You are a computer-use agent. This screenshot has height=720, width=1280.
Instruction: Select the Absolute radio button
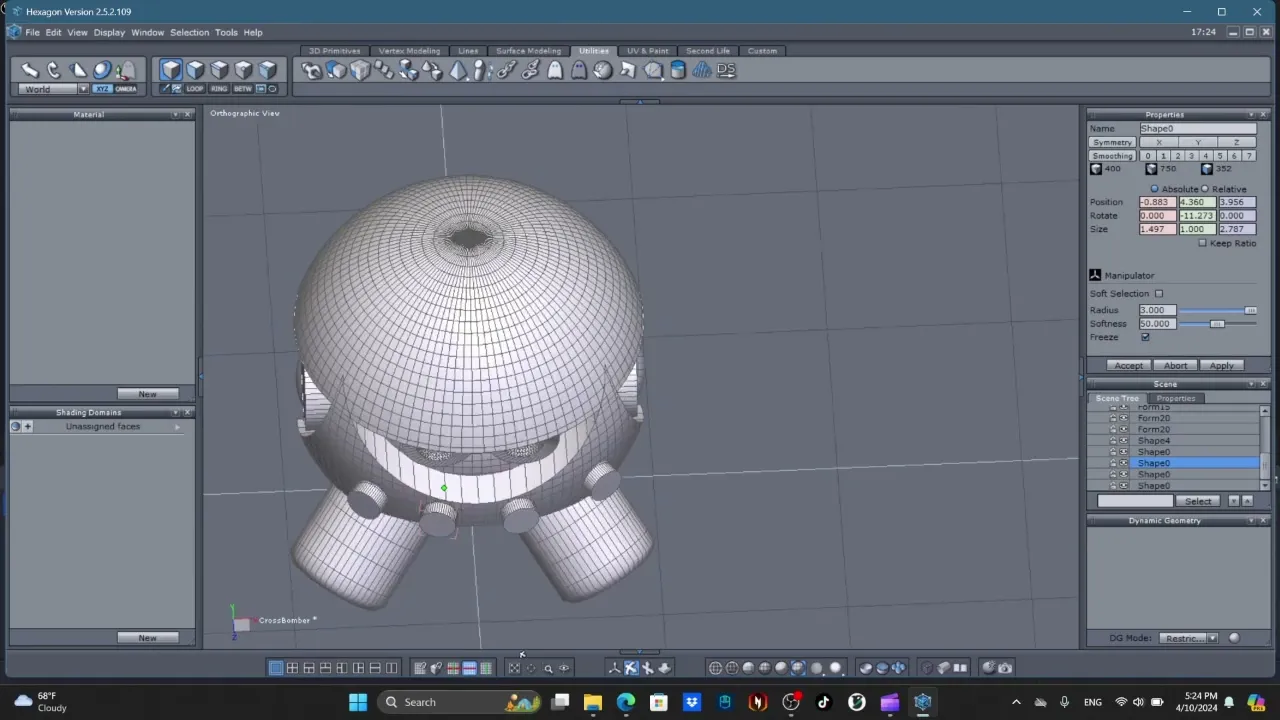click(x=1155, y=189)
